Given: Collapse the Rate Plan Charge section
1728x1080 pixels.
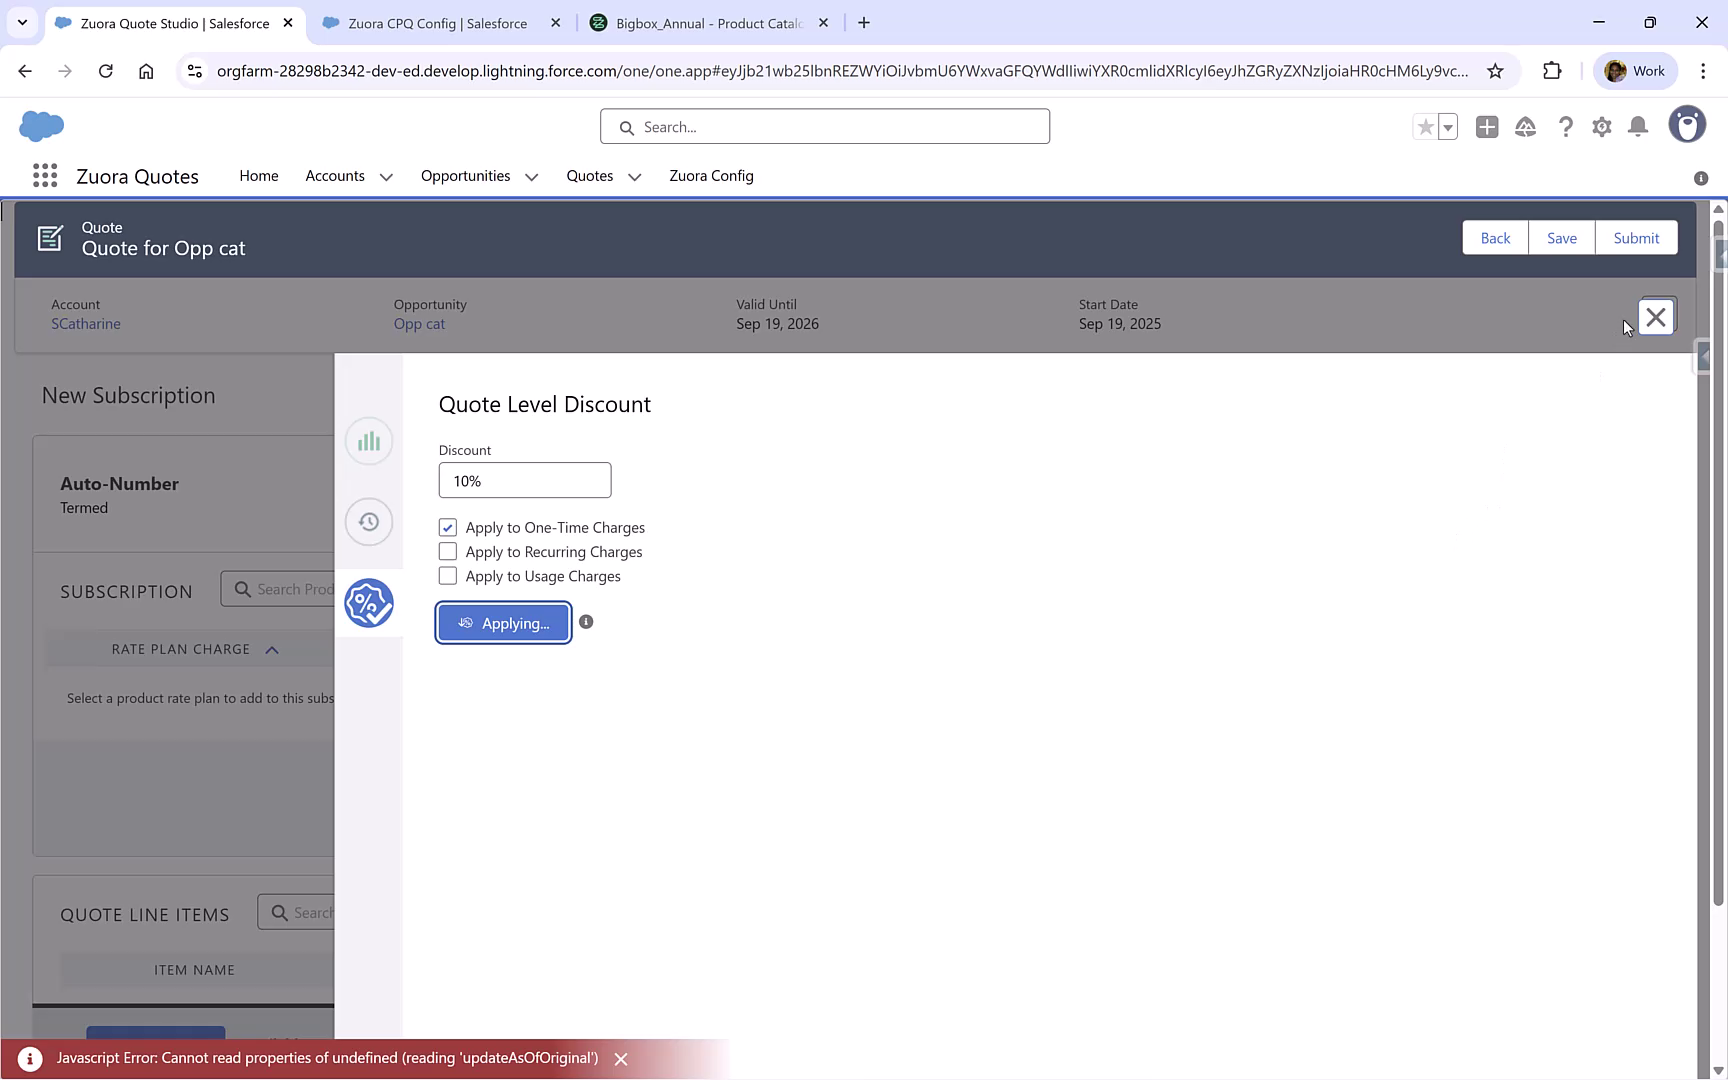Looking at the screenshot, I should pyautogui.click(x=272, y=649).
